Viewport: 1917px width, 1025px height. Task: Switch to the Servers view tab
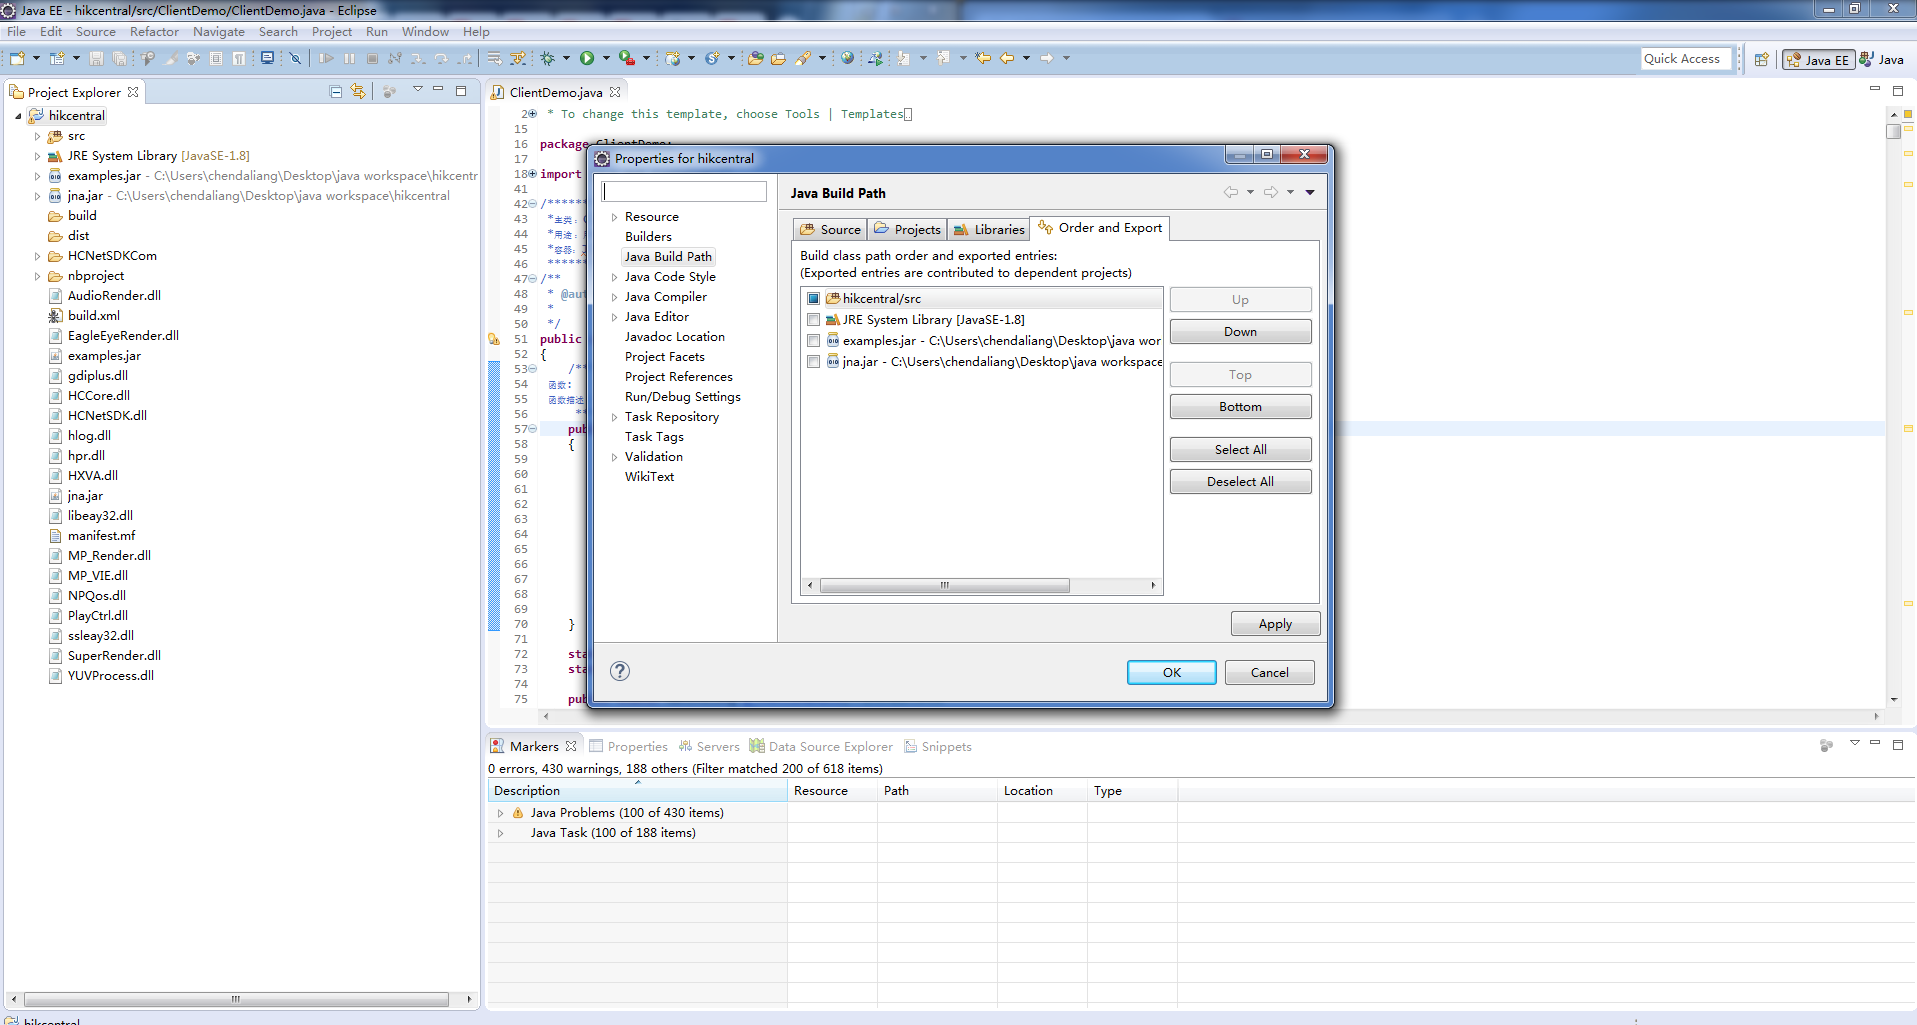709,746
